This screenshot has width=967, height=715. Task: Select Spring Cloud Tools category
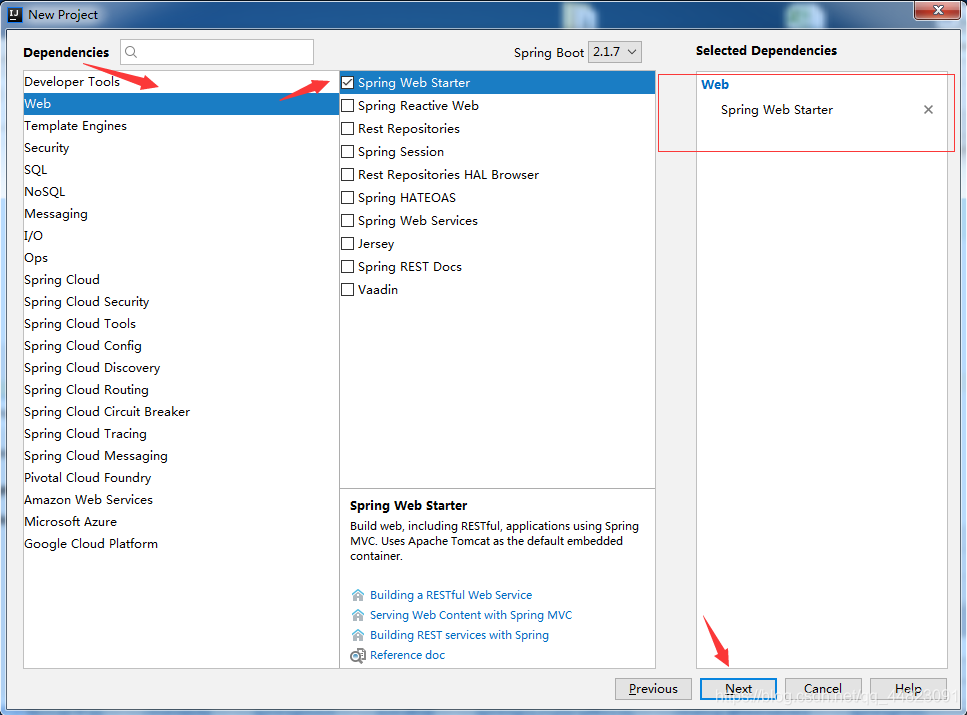click(x=181, y=324)
